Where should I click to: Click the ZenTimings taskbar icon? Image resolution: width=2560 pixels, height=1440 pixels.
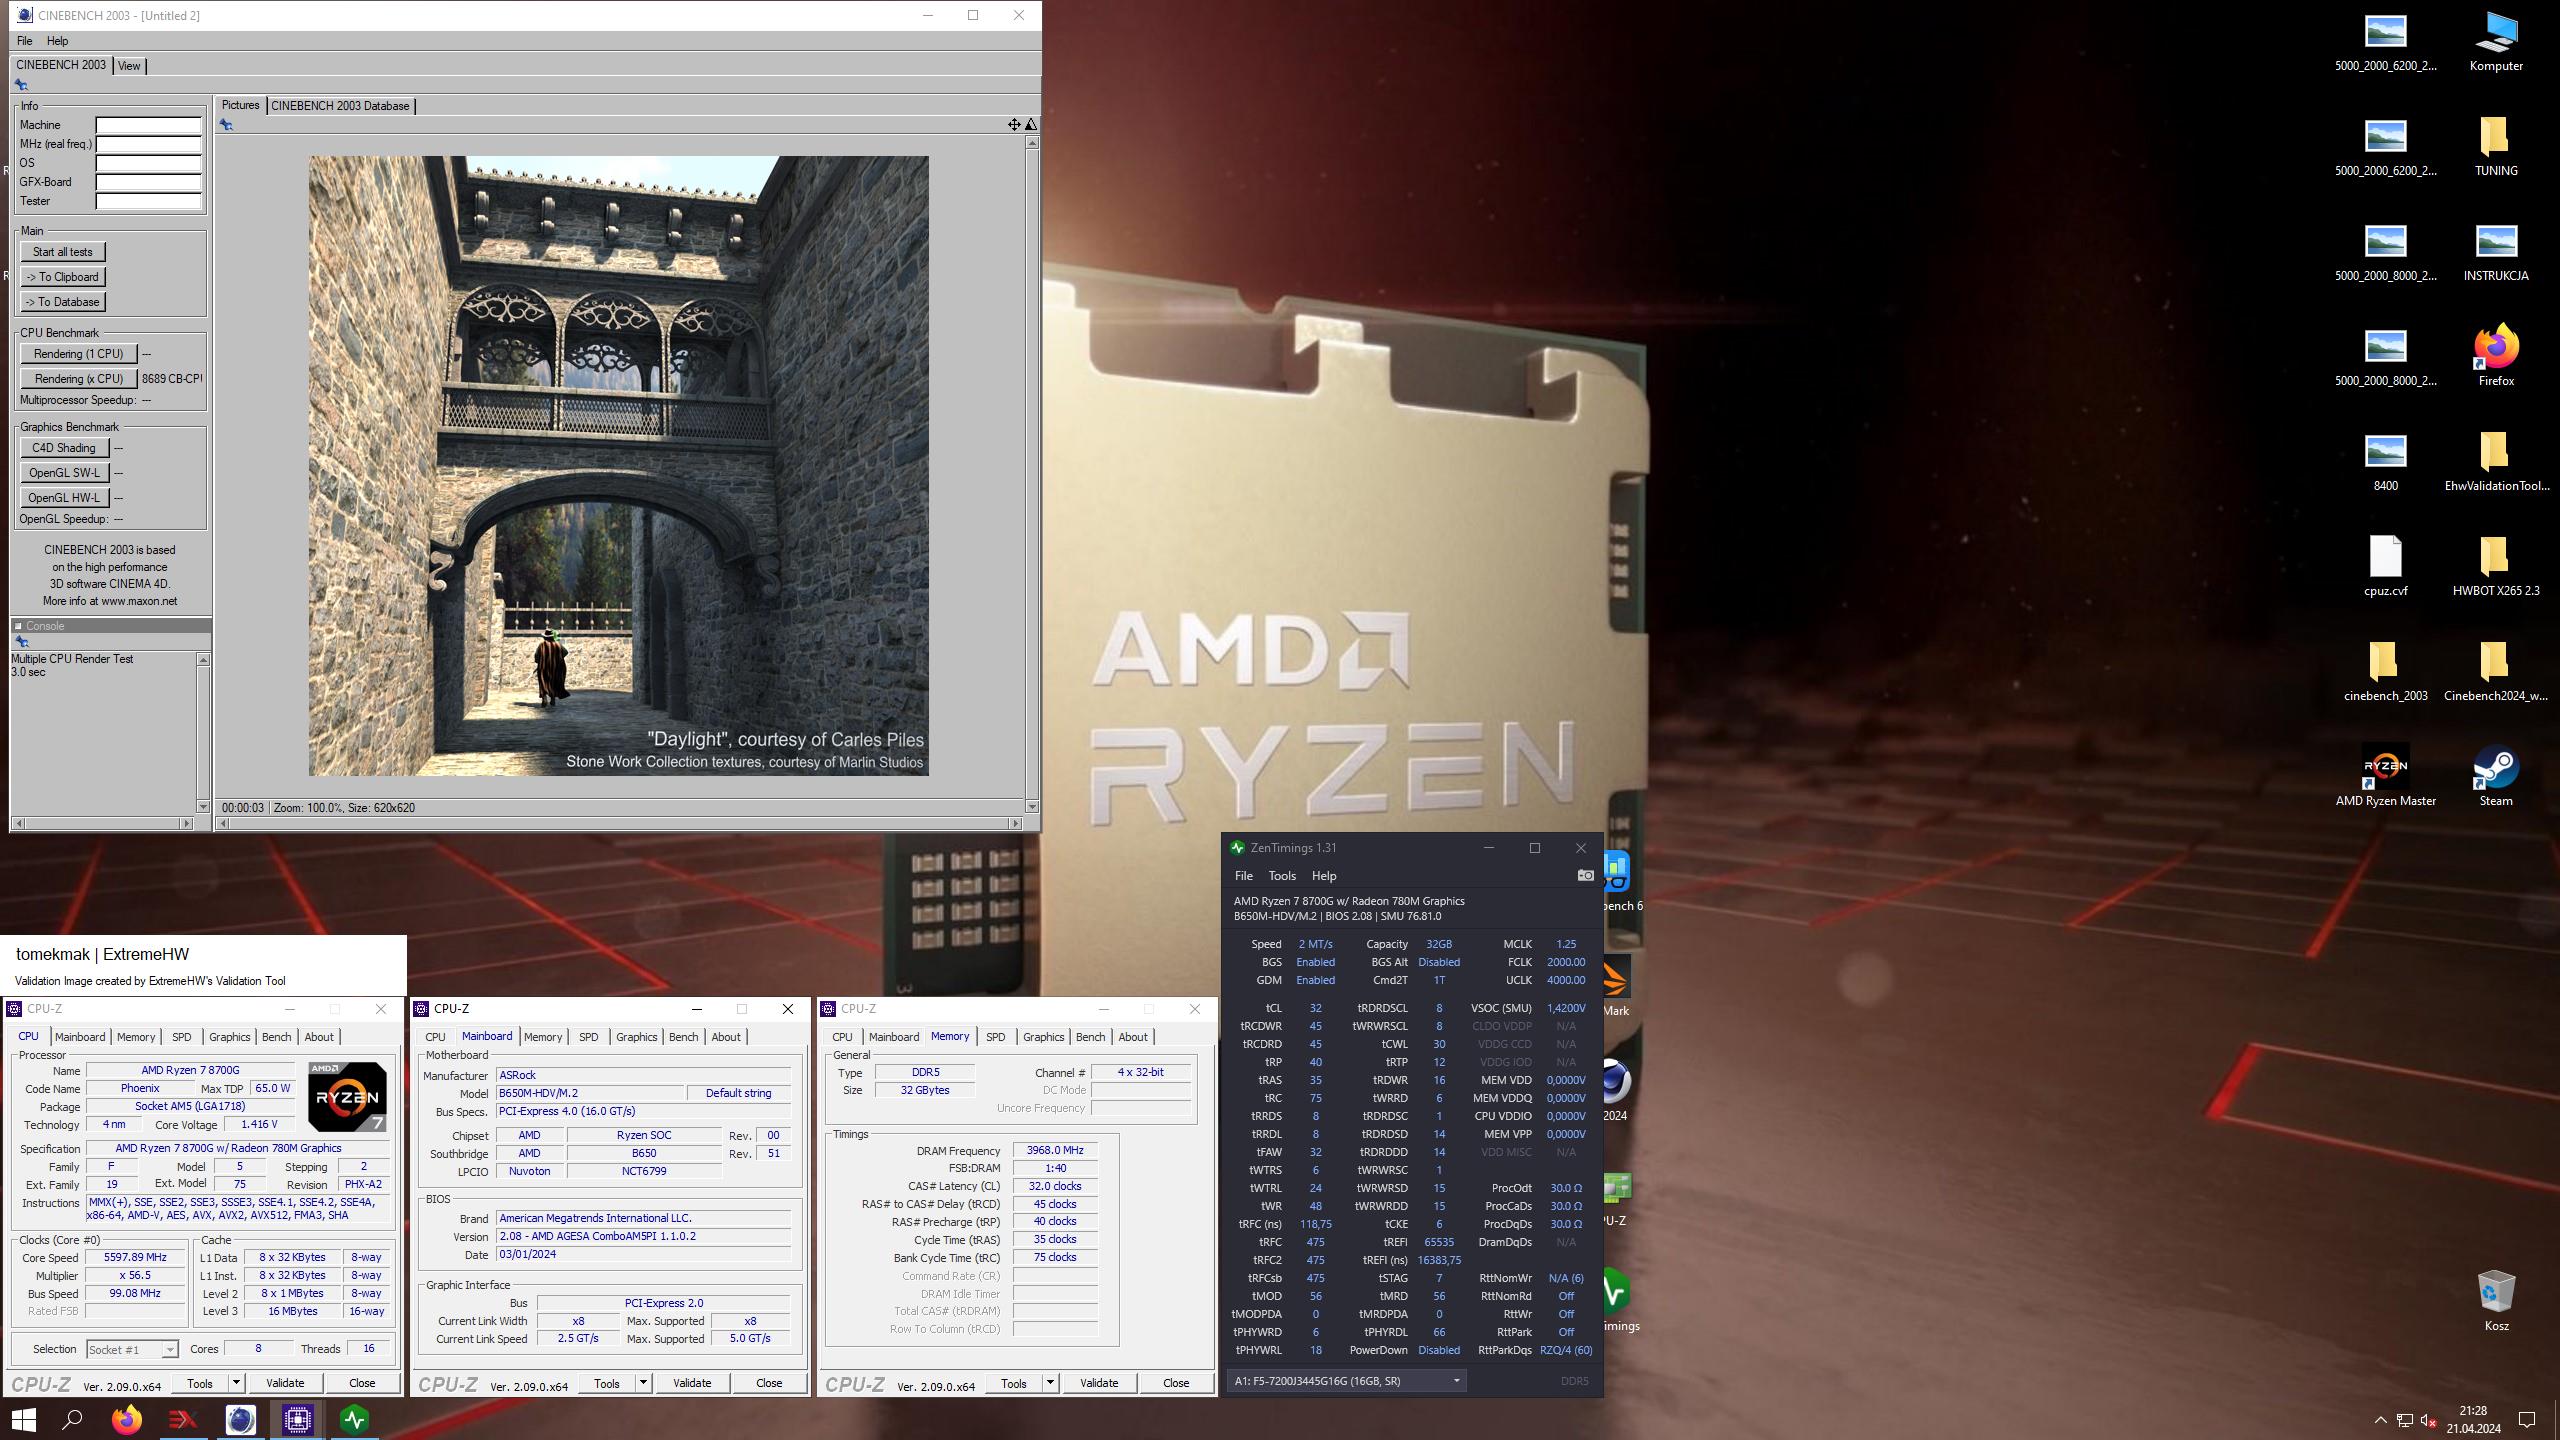pyautogui.click(x=355, y=1419)
